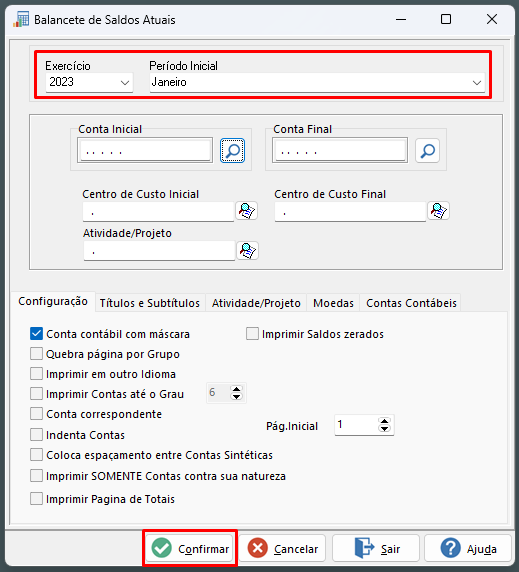The height and width of the screenshot is (572, 519).
Task: Focus the Centro de Custo Final field
Action: point(350,212)
